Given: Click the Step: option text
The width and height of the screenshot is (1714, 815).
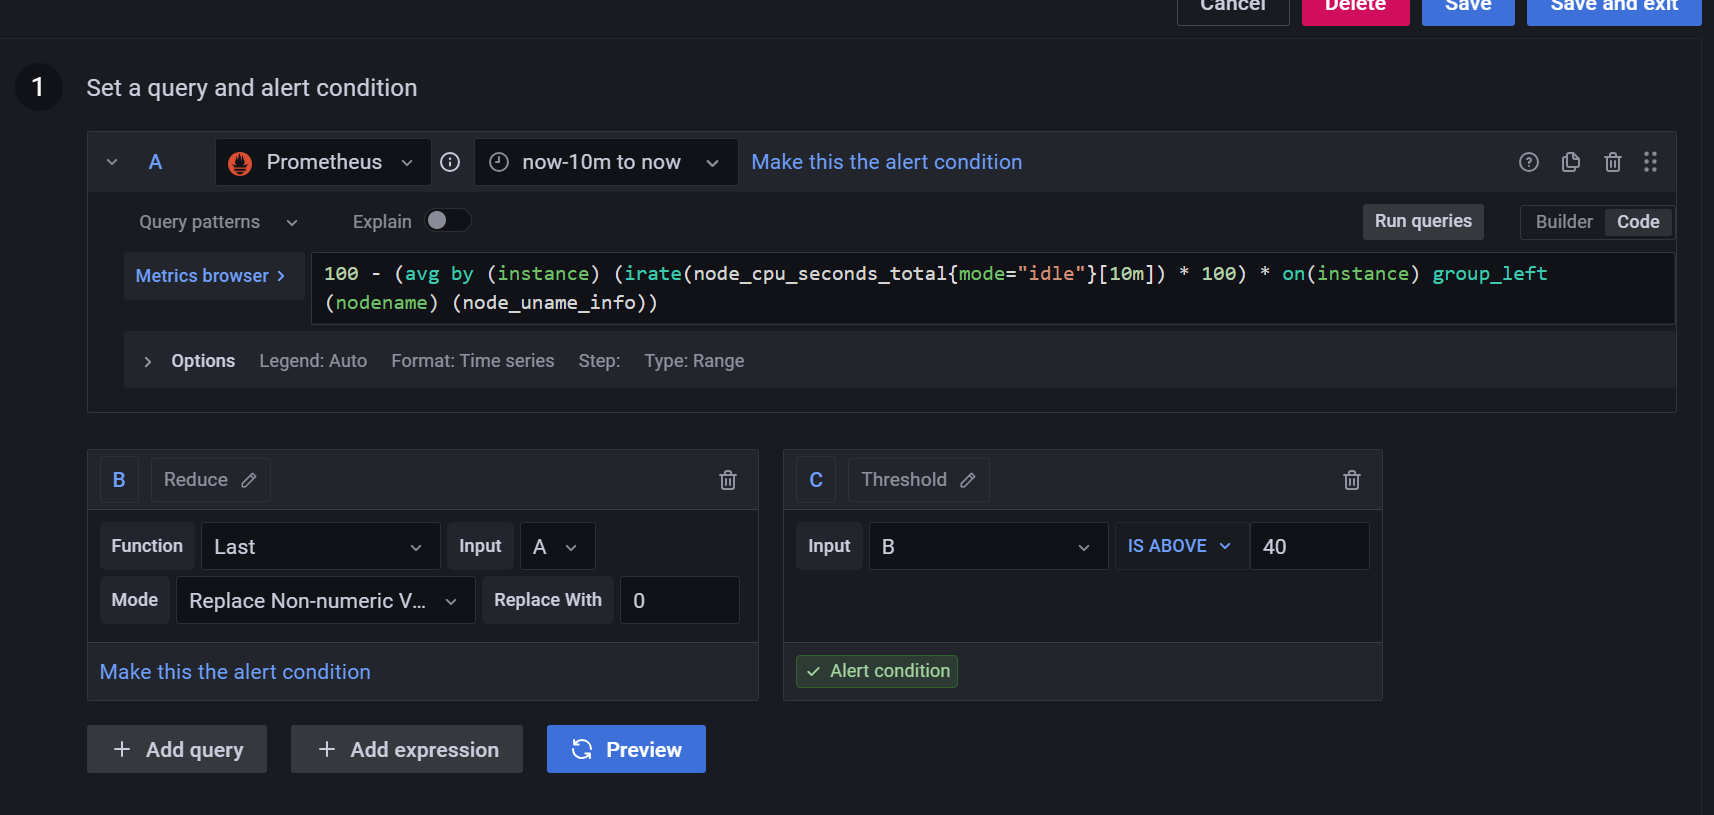Looking at the screenshot, I should point(599,361).
